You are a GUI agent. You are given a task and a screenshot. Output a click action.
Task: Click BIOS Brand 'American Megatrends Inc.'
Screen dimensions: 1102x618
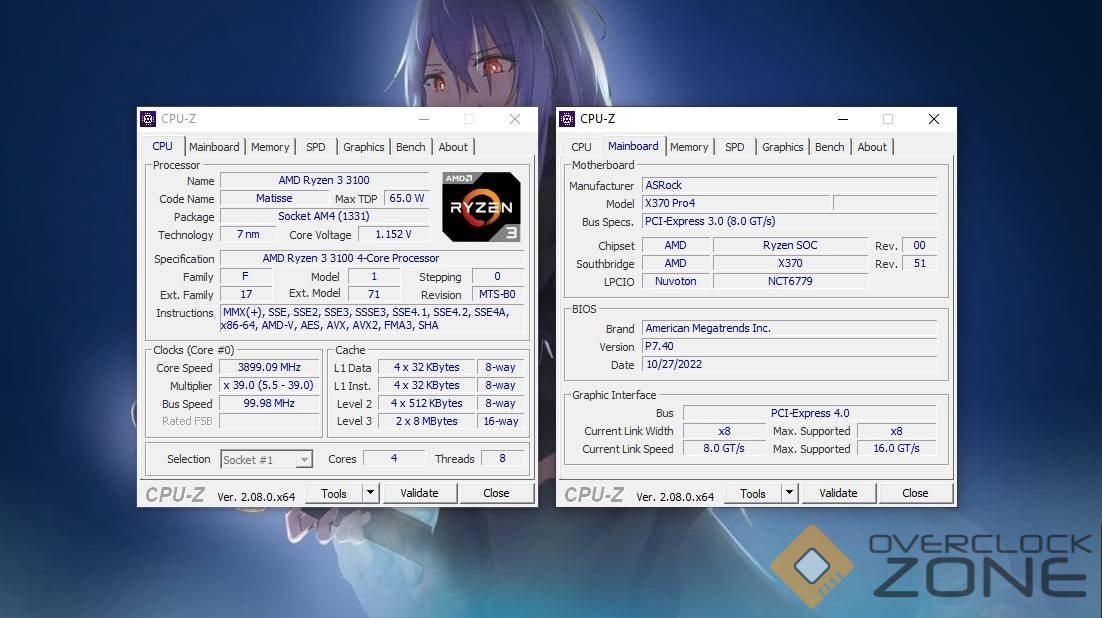[x=789, y=328]
